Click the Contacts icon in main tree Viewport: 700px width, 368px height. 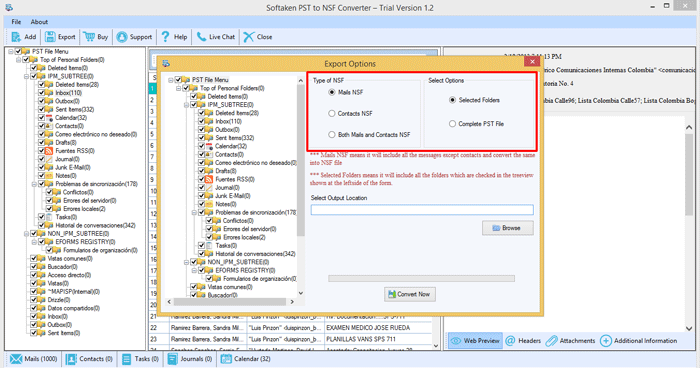pyautogui.click(x=49, y=126)
